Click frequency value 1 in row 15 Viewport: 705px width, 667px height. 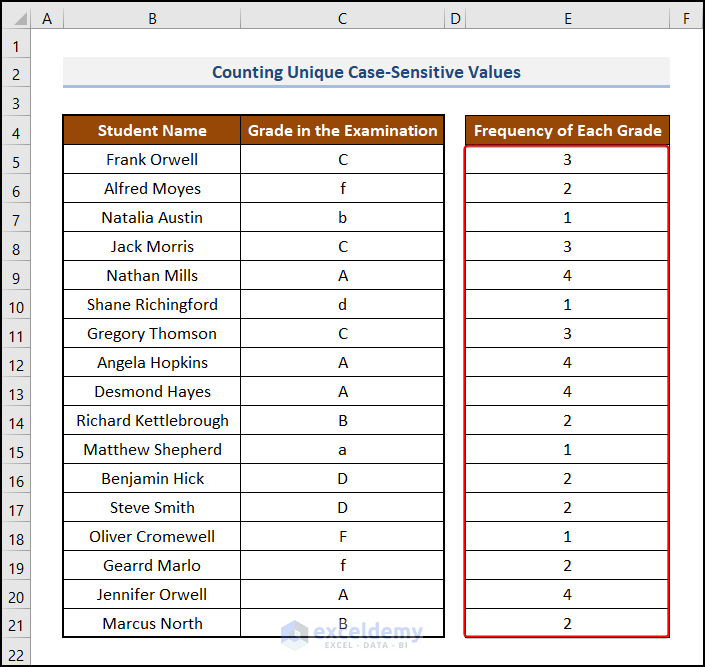[567, 450]
